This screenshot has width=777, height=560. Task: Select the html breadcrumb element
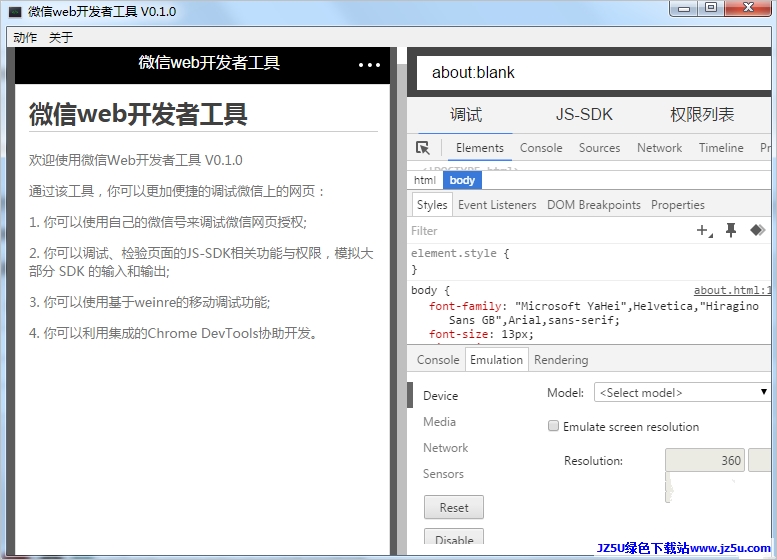[425, 180]
